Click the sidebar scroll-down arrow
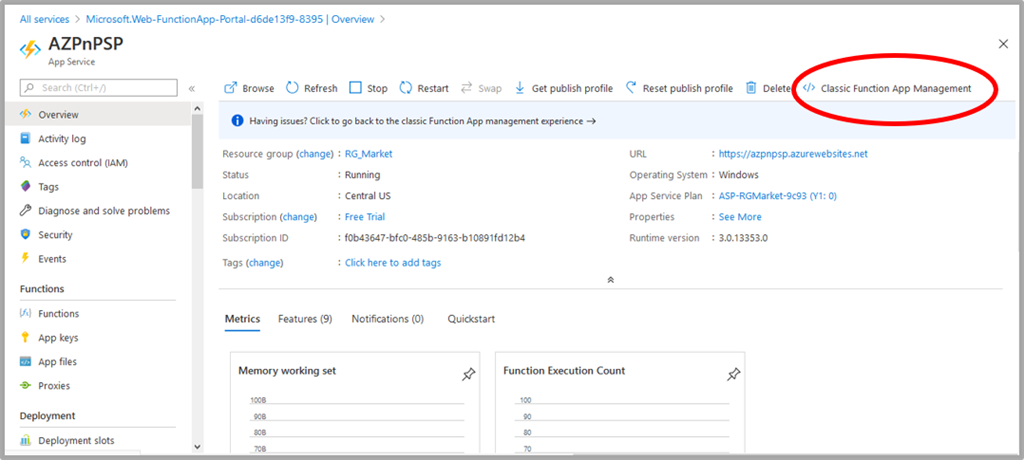Screen dimensions: 1024x460 click(x=198, y=446)
